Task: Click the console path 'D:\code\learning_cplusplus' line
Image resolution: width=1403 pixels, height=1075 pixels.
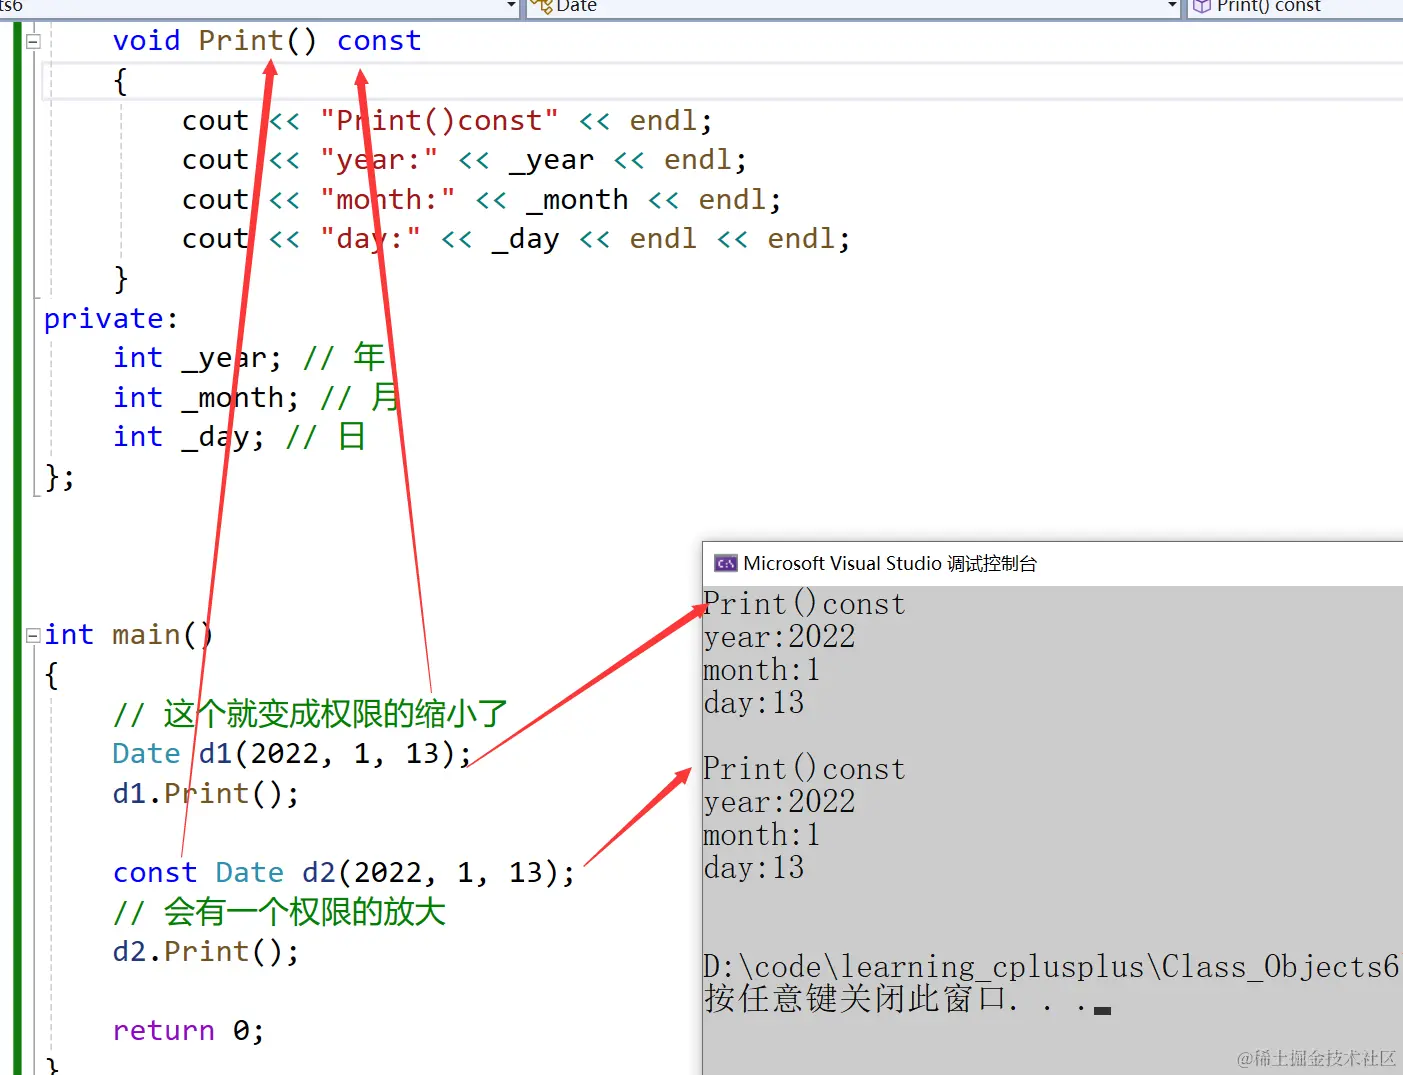Action: click(1051, 967)
